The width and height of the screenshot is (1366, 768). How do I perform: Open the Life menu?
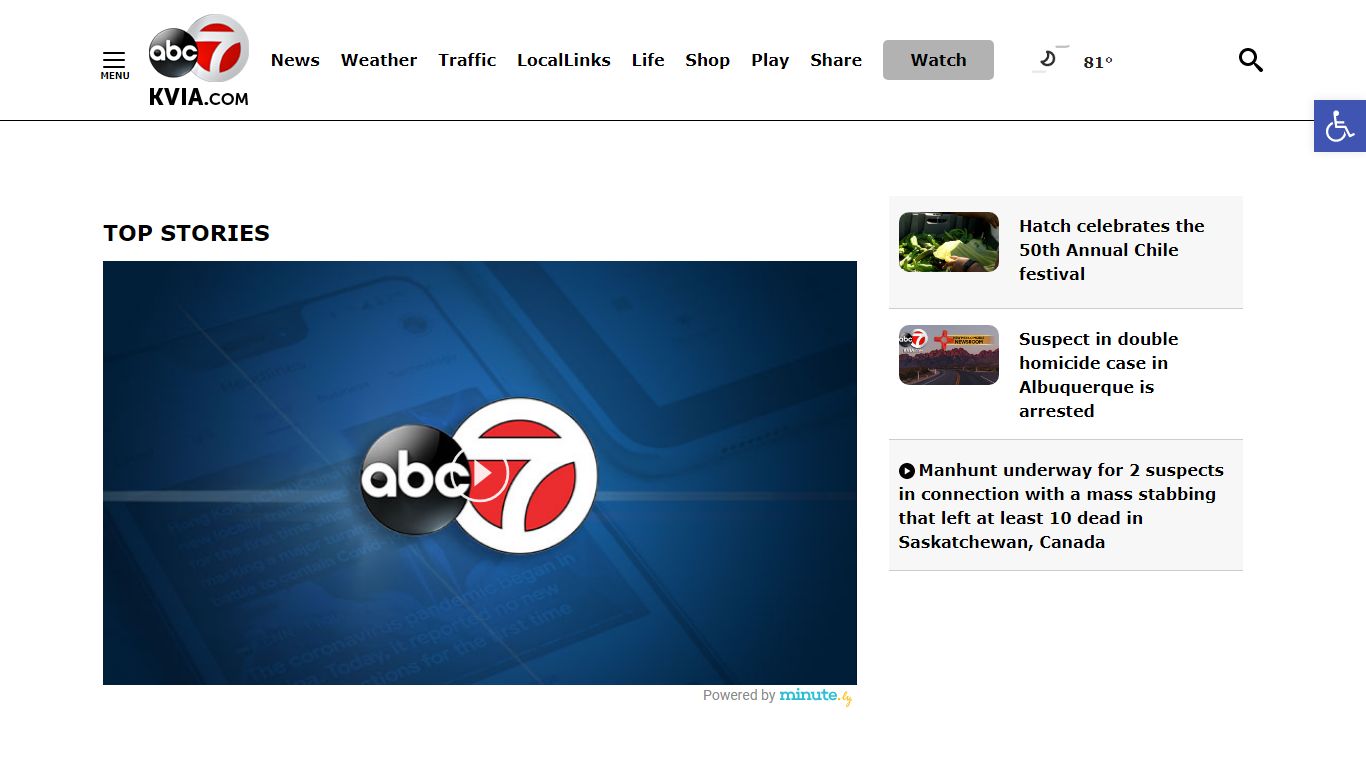tap(648, 60)
